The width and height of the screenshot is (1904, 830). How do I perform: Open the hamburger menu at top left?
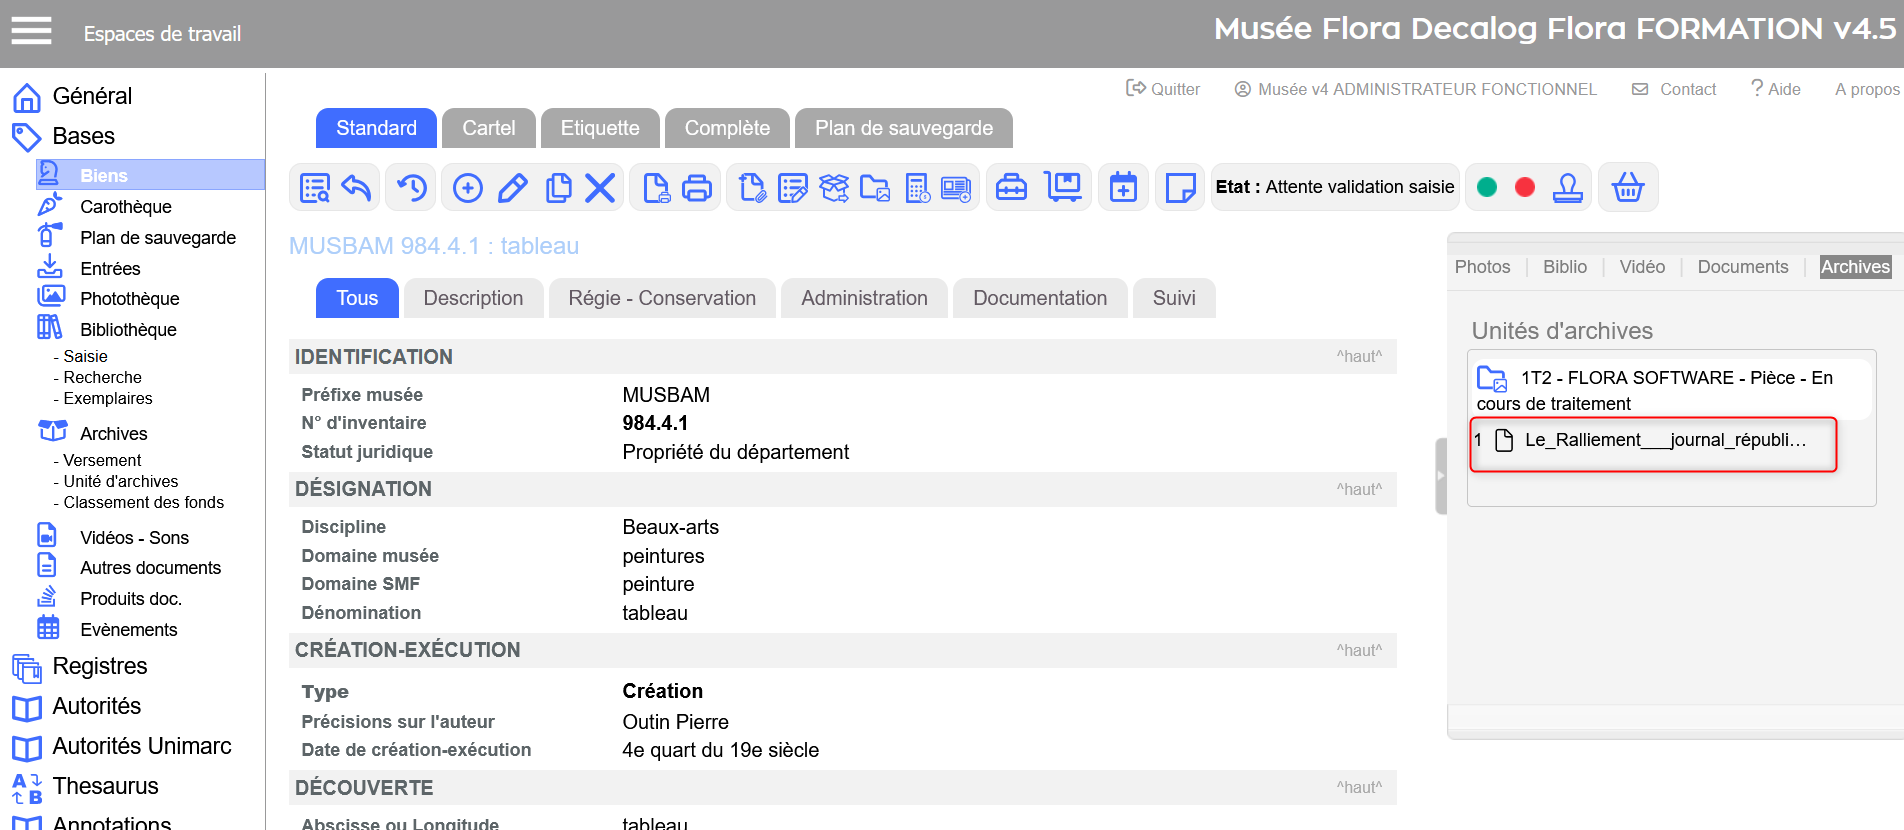(31, 32)
